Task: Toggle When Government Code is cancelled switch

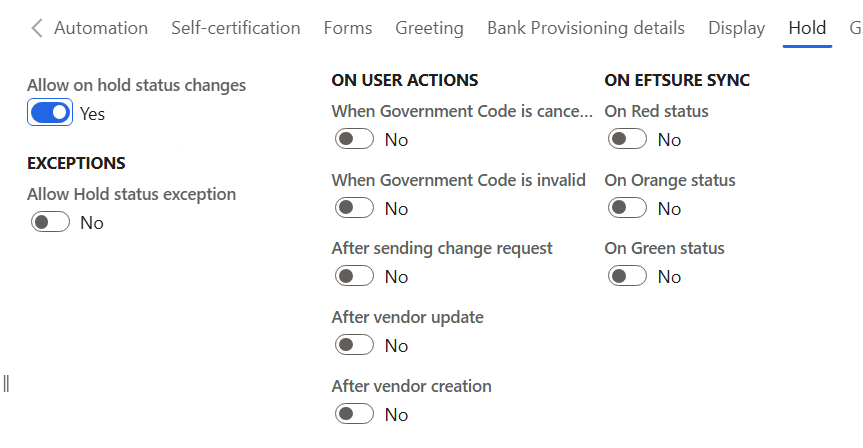Action: (354, 139)
